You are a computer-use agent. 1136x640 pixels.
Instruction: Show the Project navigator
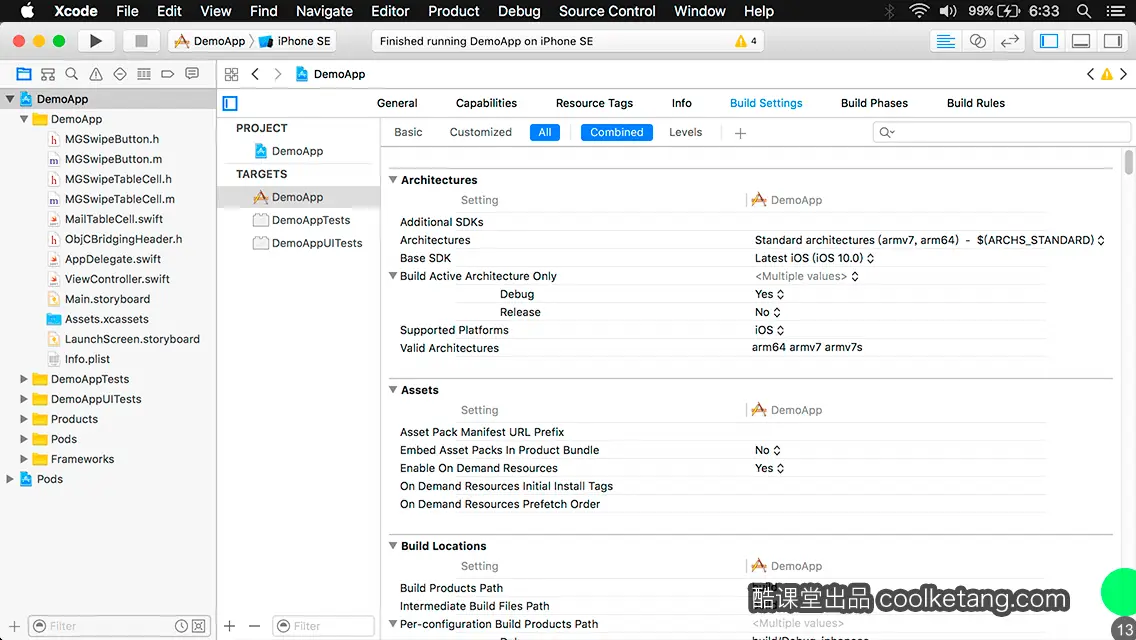pyautogui.click(x=24, y=74)
